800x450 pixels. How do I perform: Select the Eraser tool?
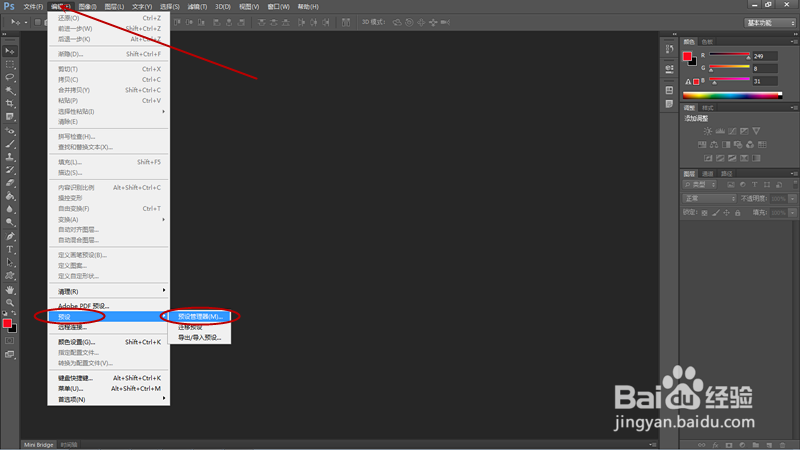pyautogui.click(x=10, y=183)
